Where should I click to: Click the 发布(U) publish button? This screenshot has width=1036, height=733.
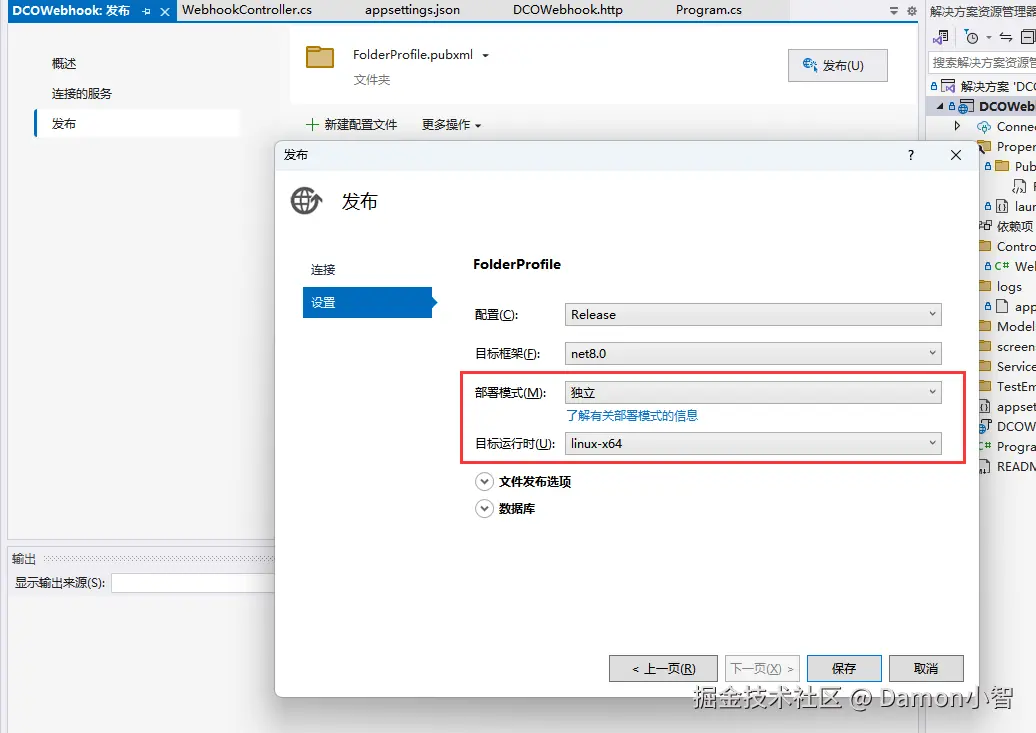[838, 65]
